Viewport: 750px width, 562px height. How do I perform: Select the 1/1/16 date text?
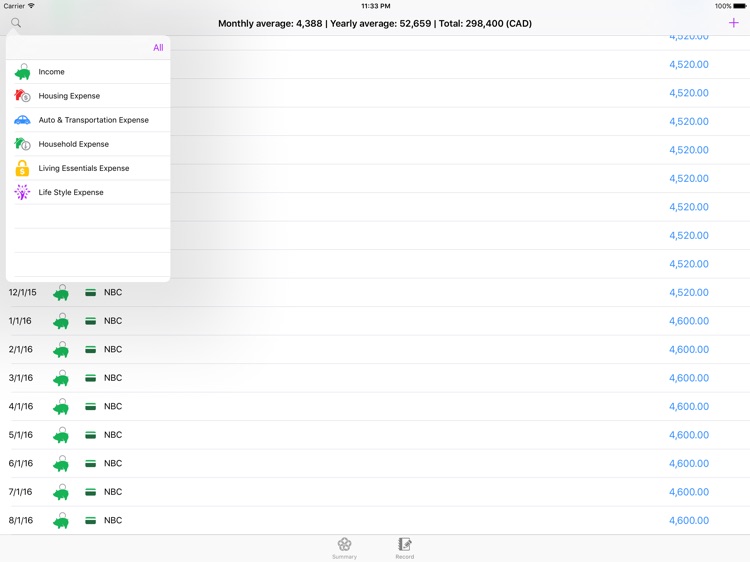click(20, 321)
